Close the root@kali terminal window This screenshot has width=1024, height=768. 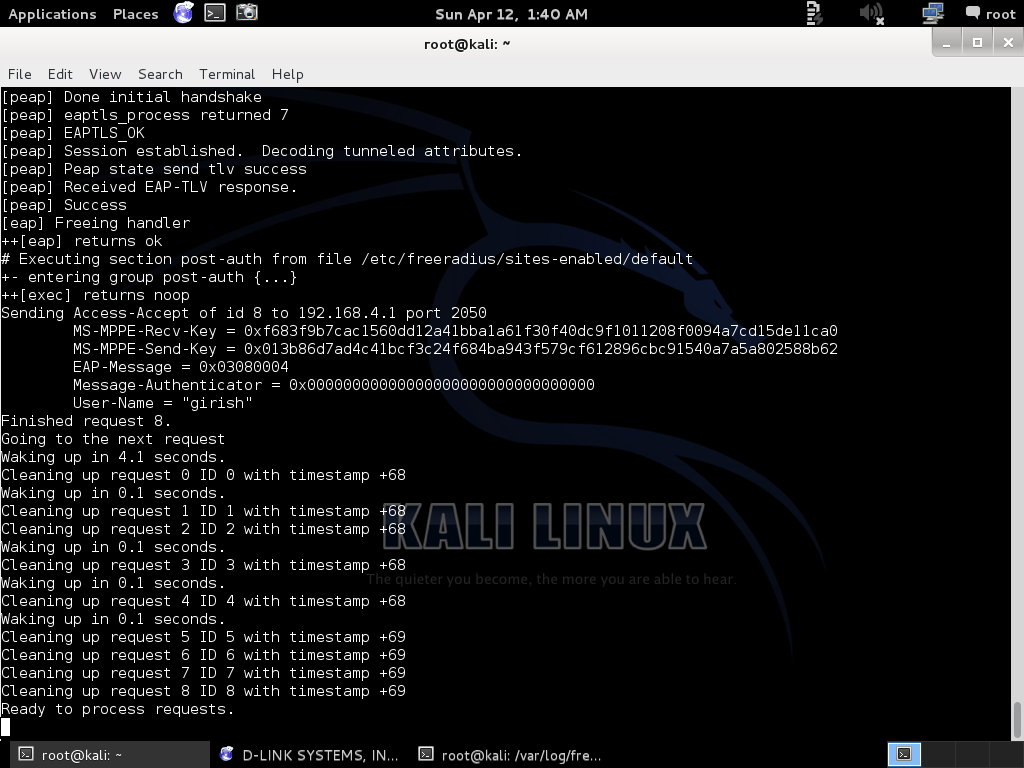(x=1008, y=43)
